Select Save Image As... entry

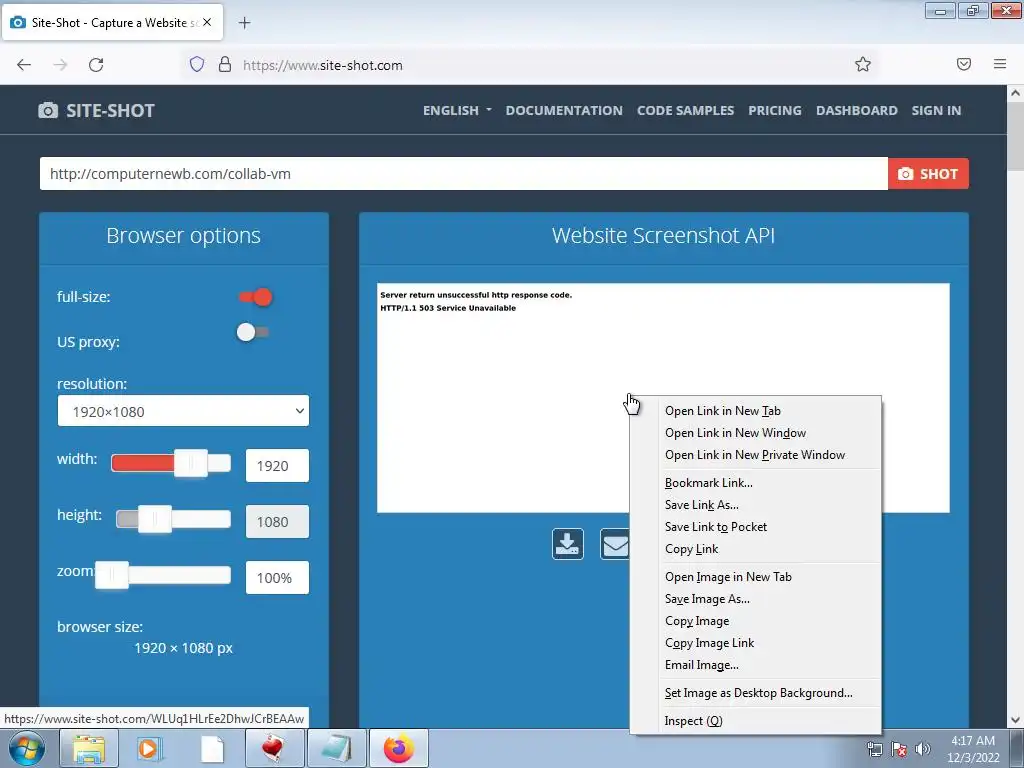[707, 599]
